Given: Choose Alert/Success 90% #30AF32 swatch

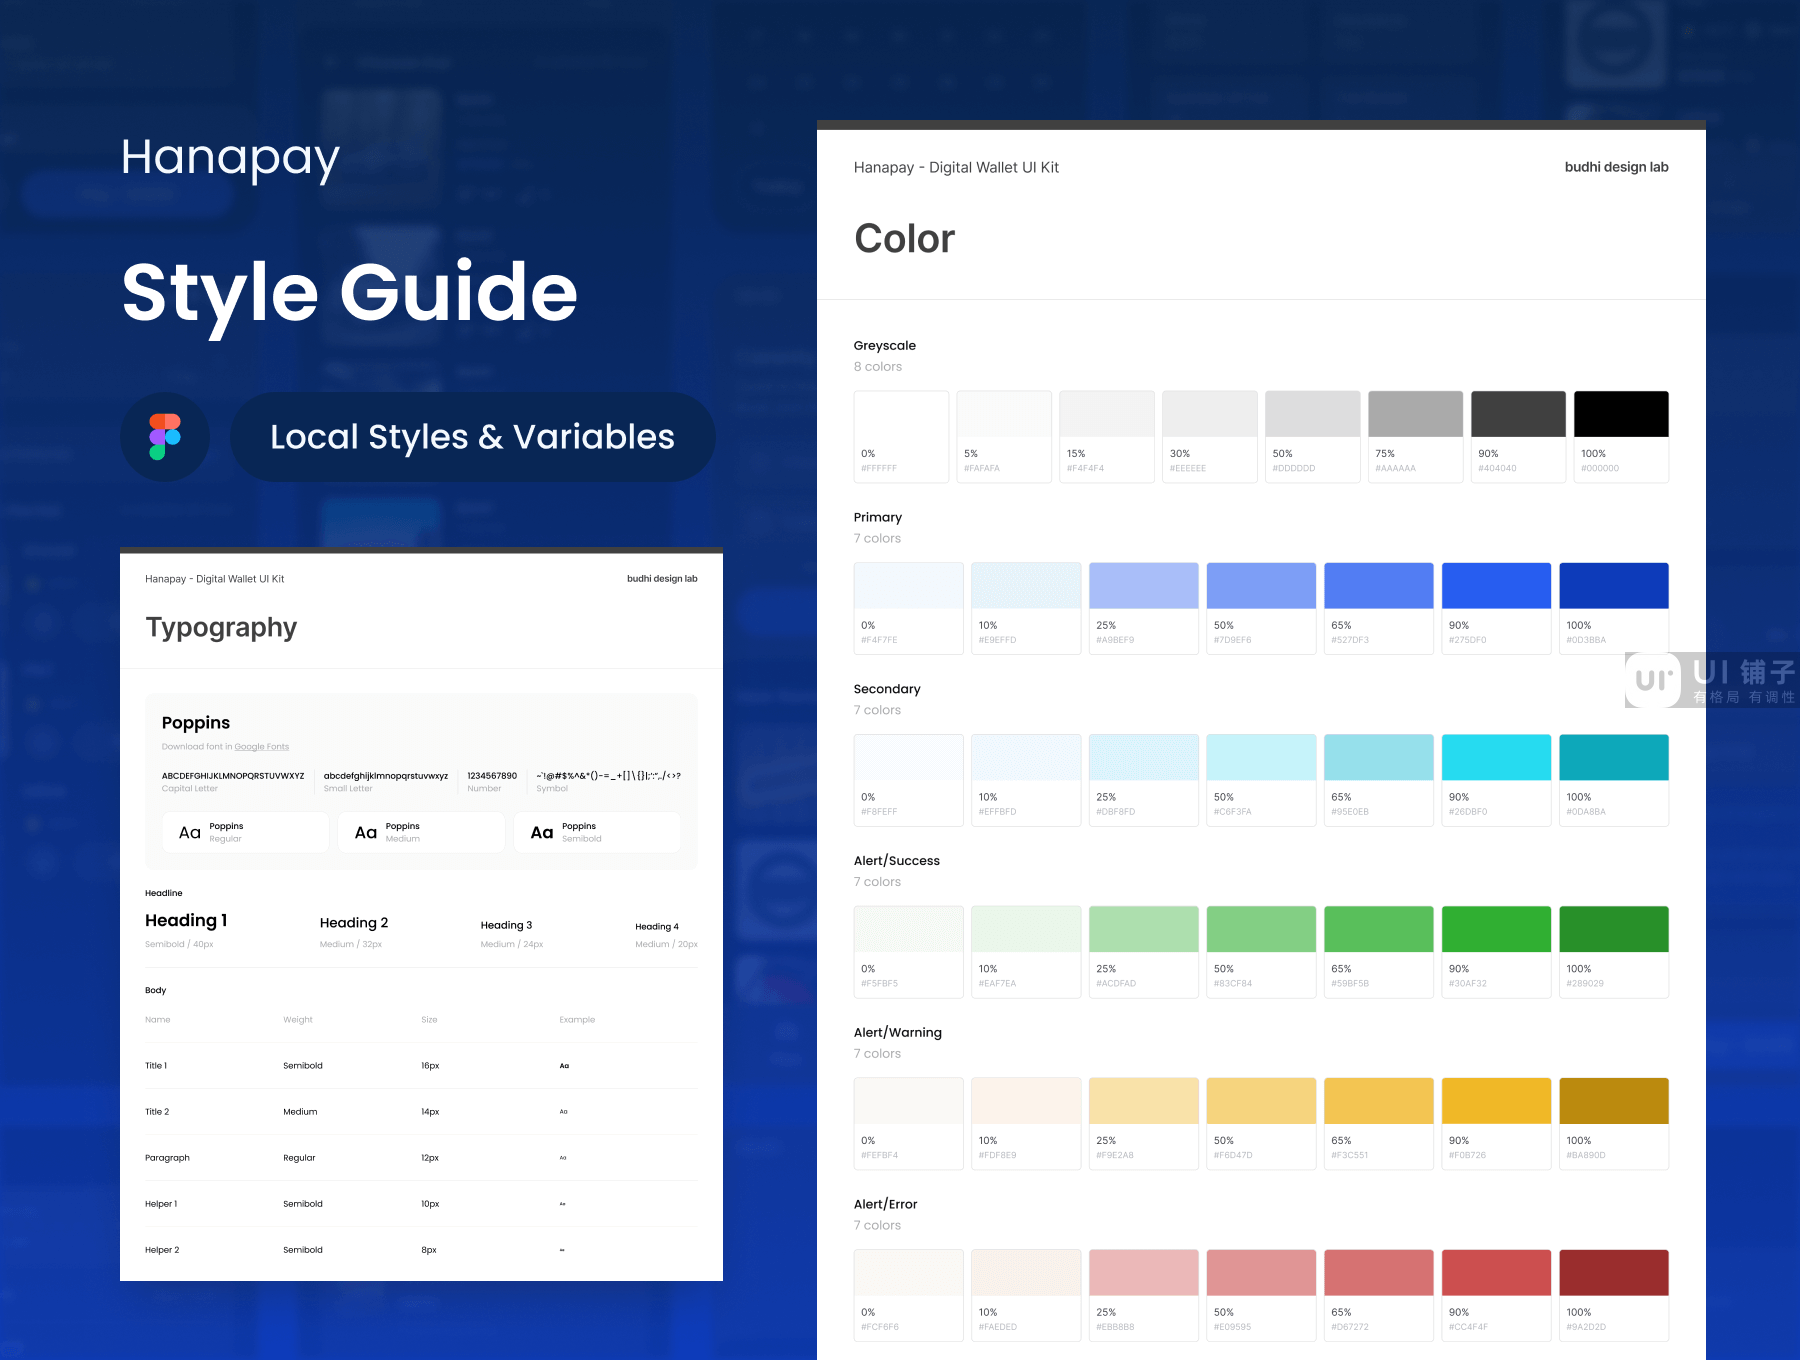Looking at the screenshot, I should [x=1496, y=952].
